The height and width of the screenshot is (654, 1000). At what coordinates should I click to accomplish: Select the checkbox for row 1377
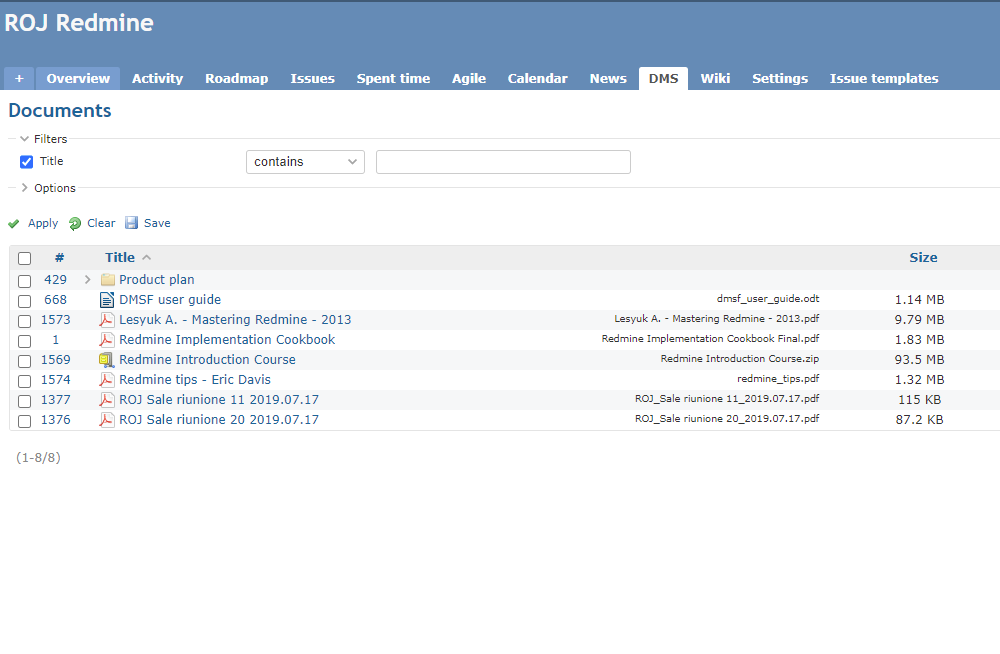tap(24, 401)
